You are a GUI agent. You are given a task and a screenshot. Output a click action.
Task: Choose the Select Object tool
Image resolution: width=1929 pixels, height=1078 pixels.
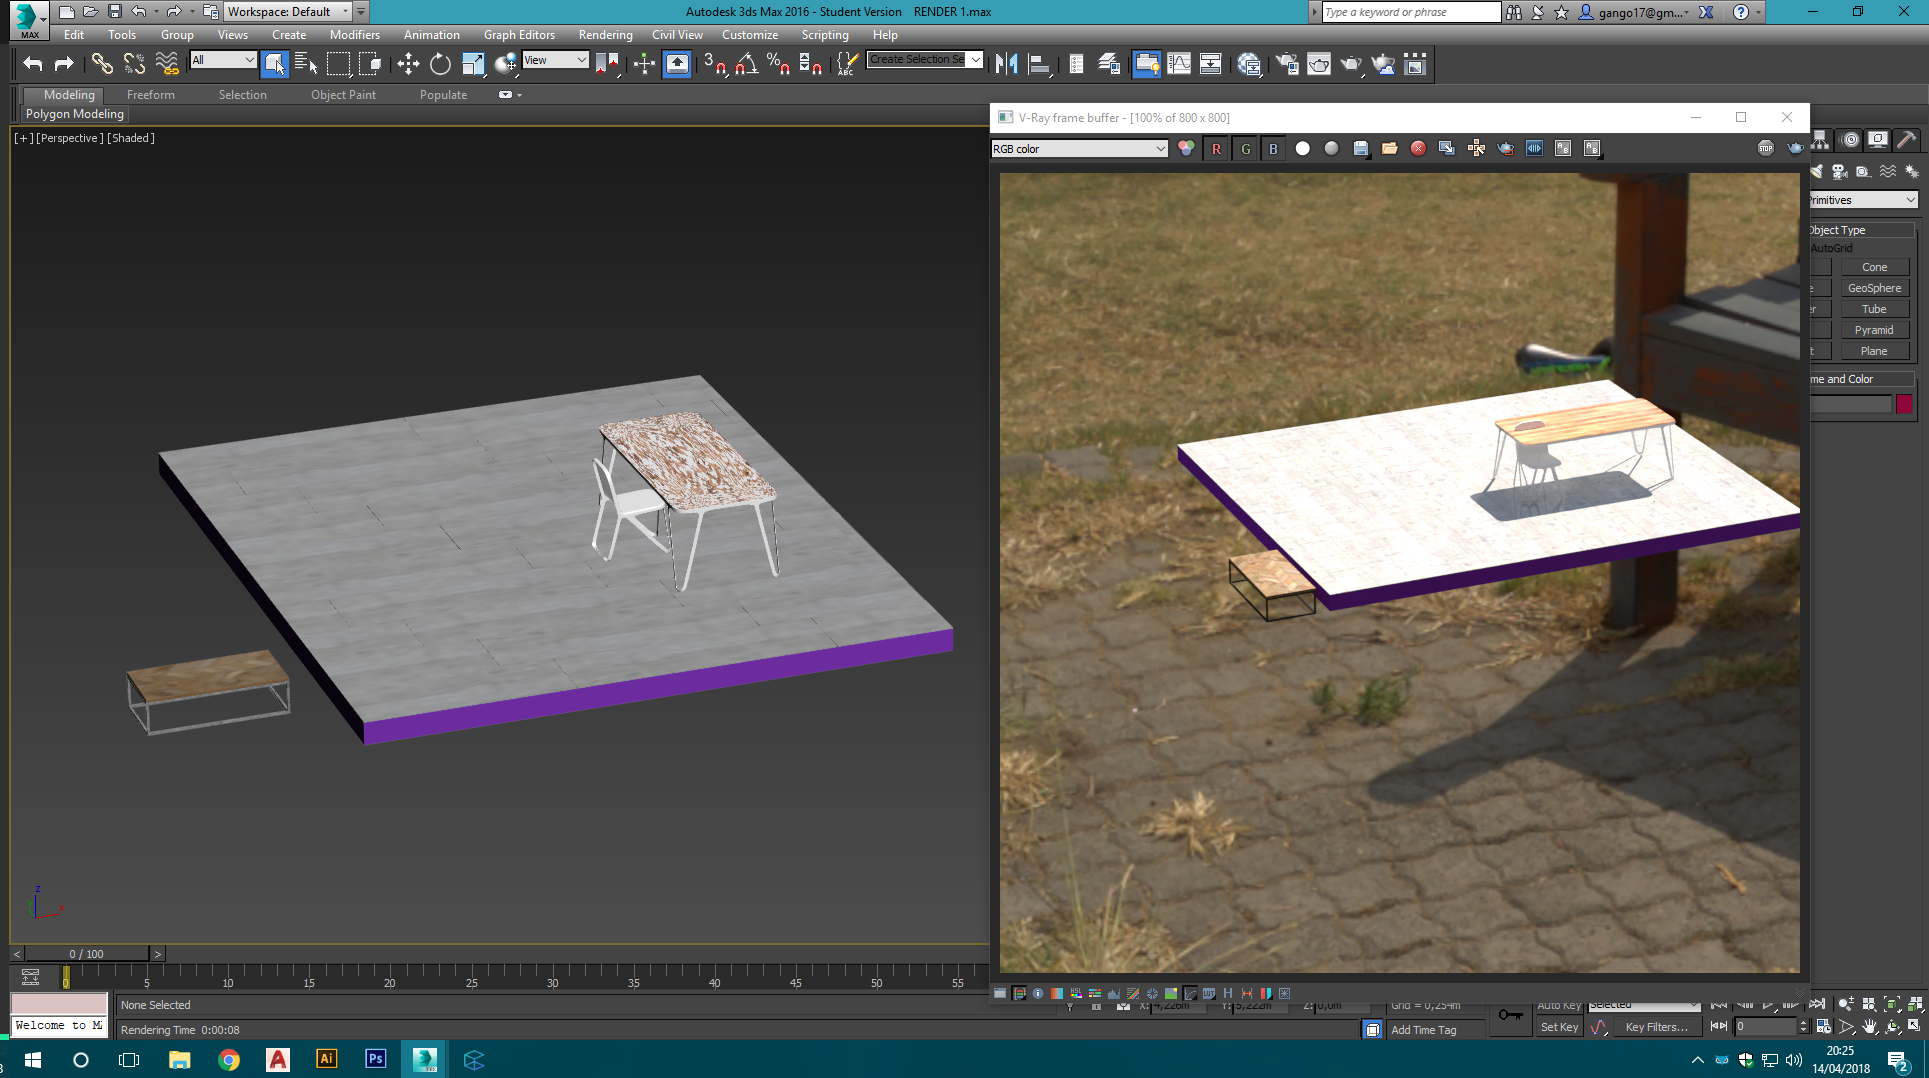click(274, 64)
